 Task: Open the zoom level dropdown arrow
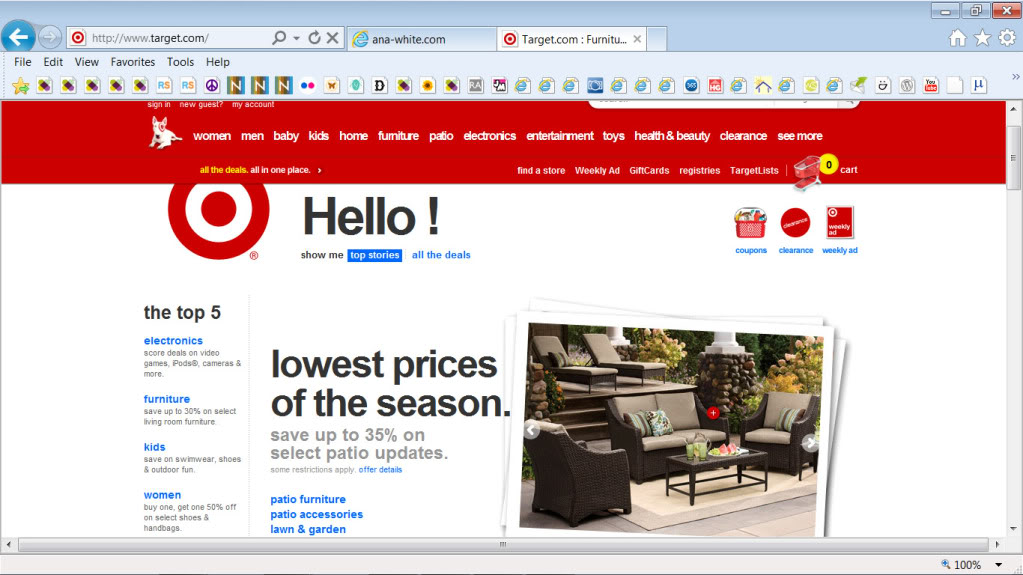click(x=998, y=565)
